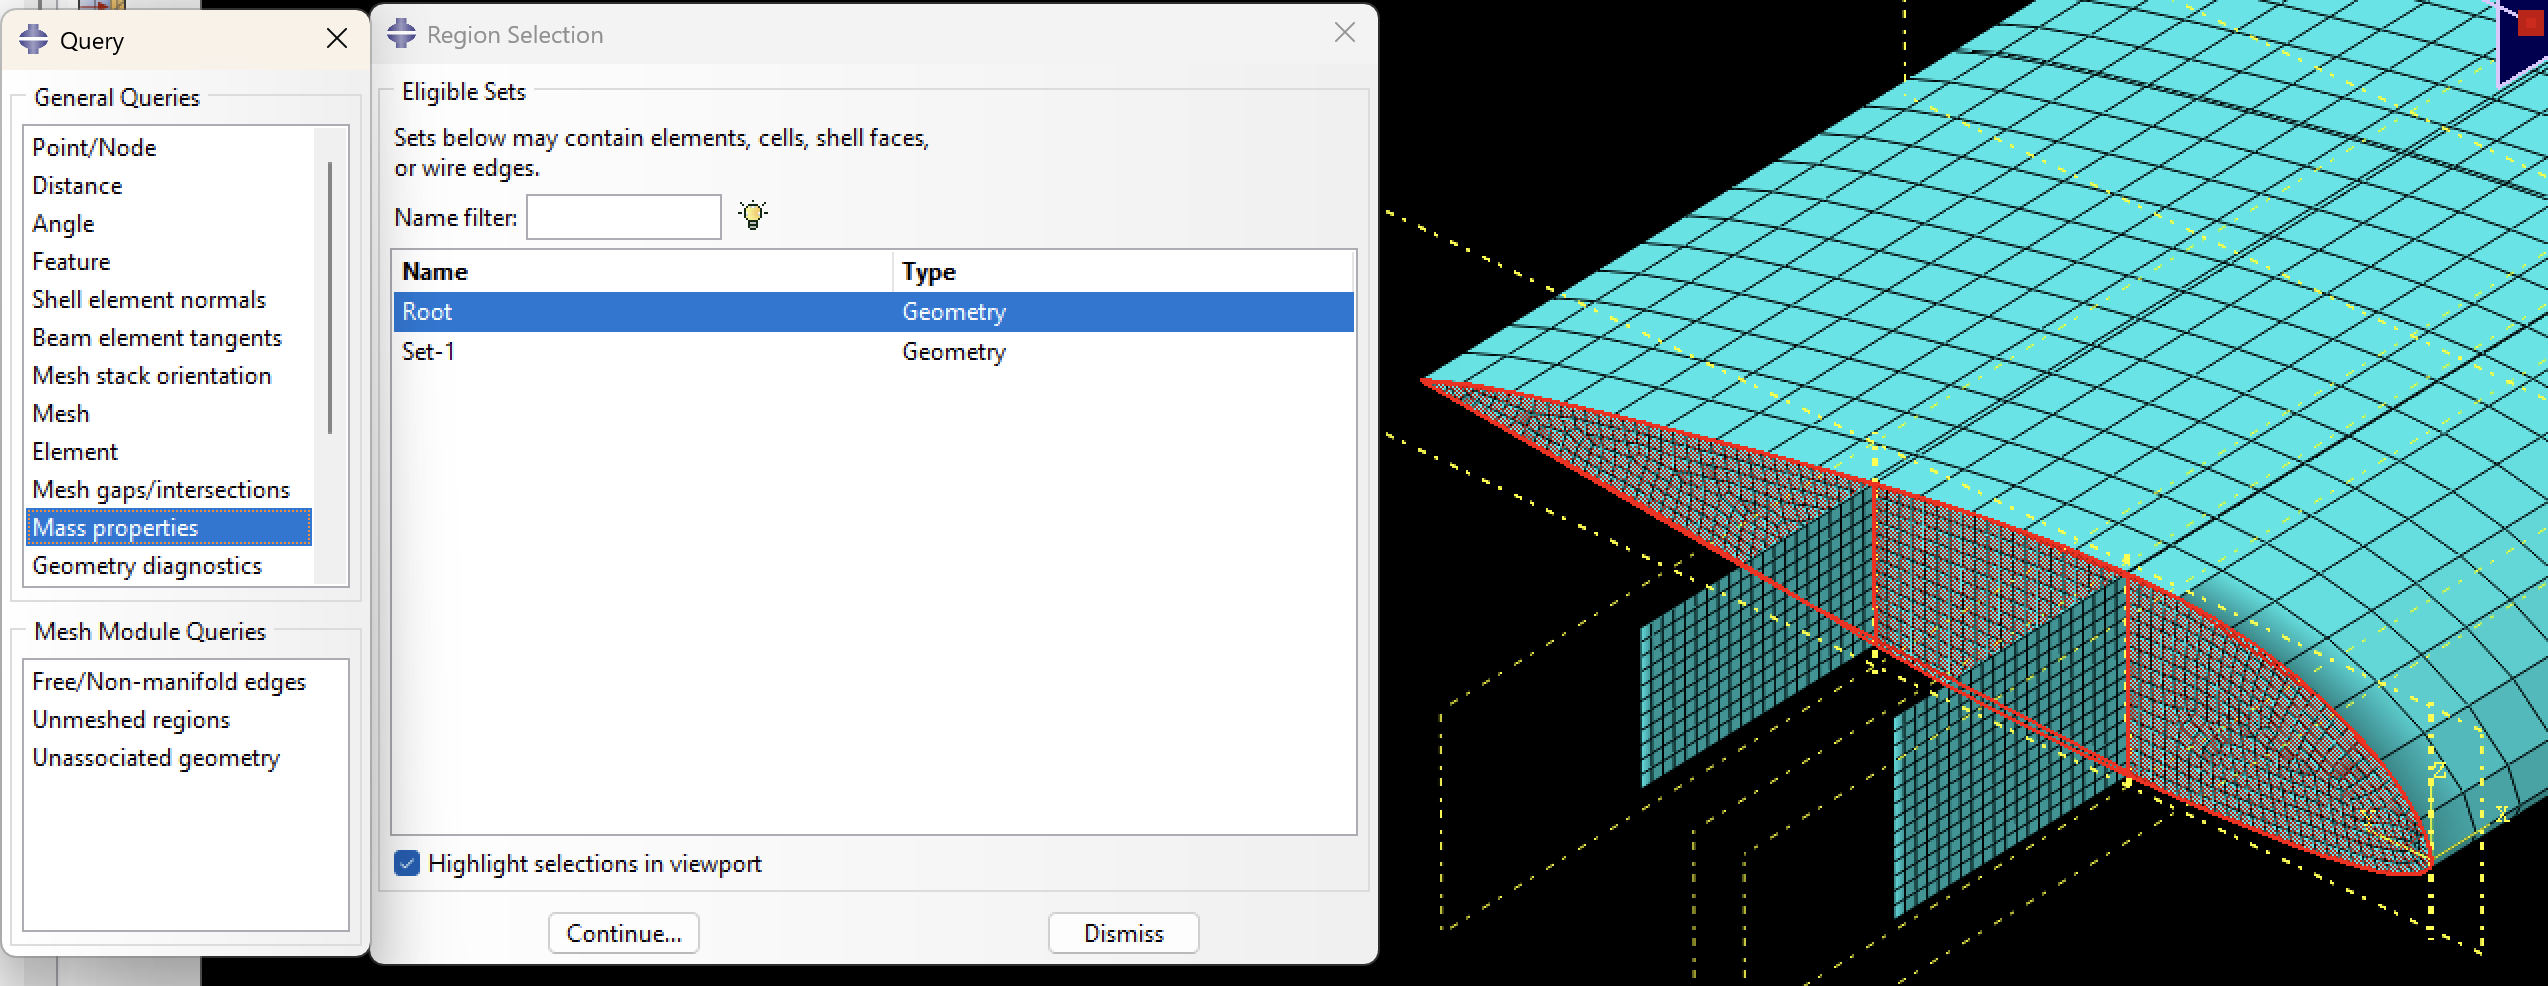This screenshot has width=2548, height=986.
Task: Click the Geometry type cell for Set-1
Action: (954, 352)
